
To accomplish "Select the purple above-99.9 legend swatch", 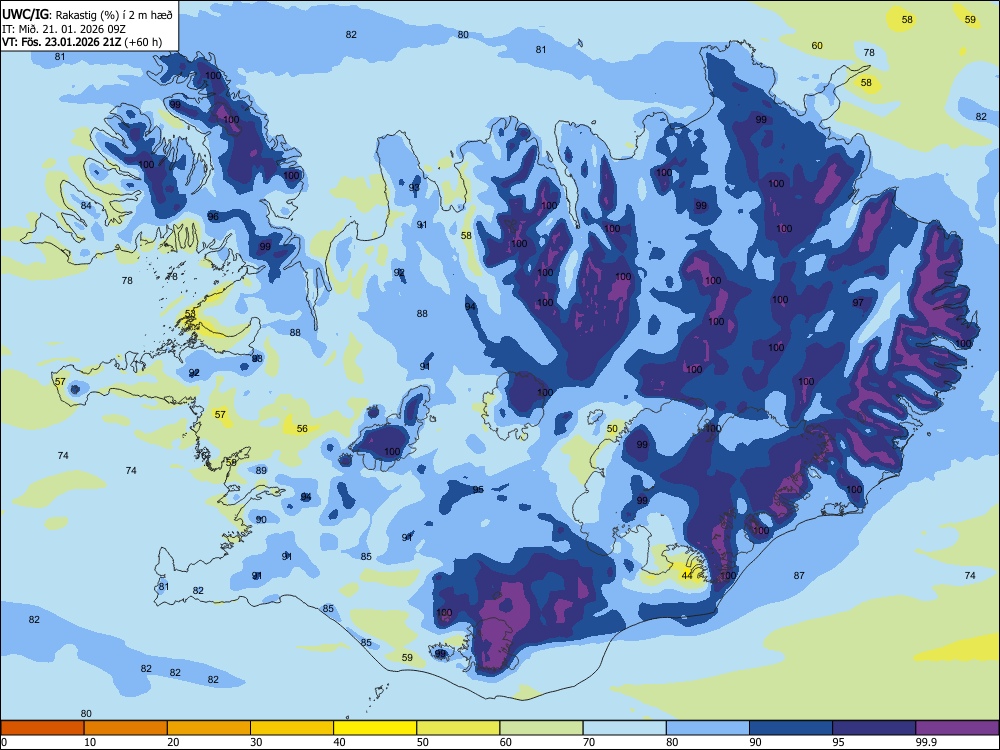I will coord(957,728).
